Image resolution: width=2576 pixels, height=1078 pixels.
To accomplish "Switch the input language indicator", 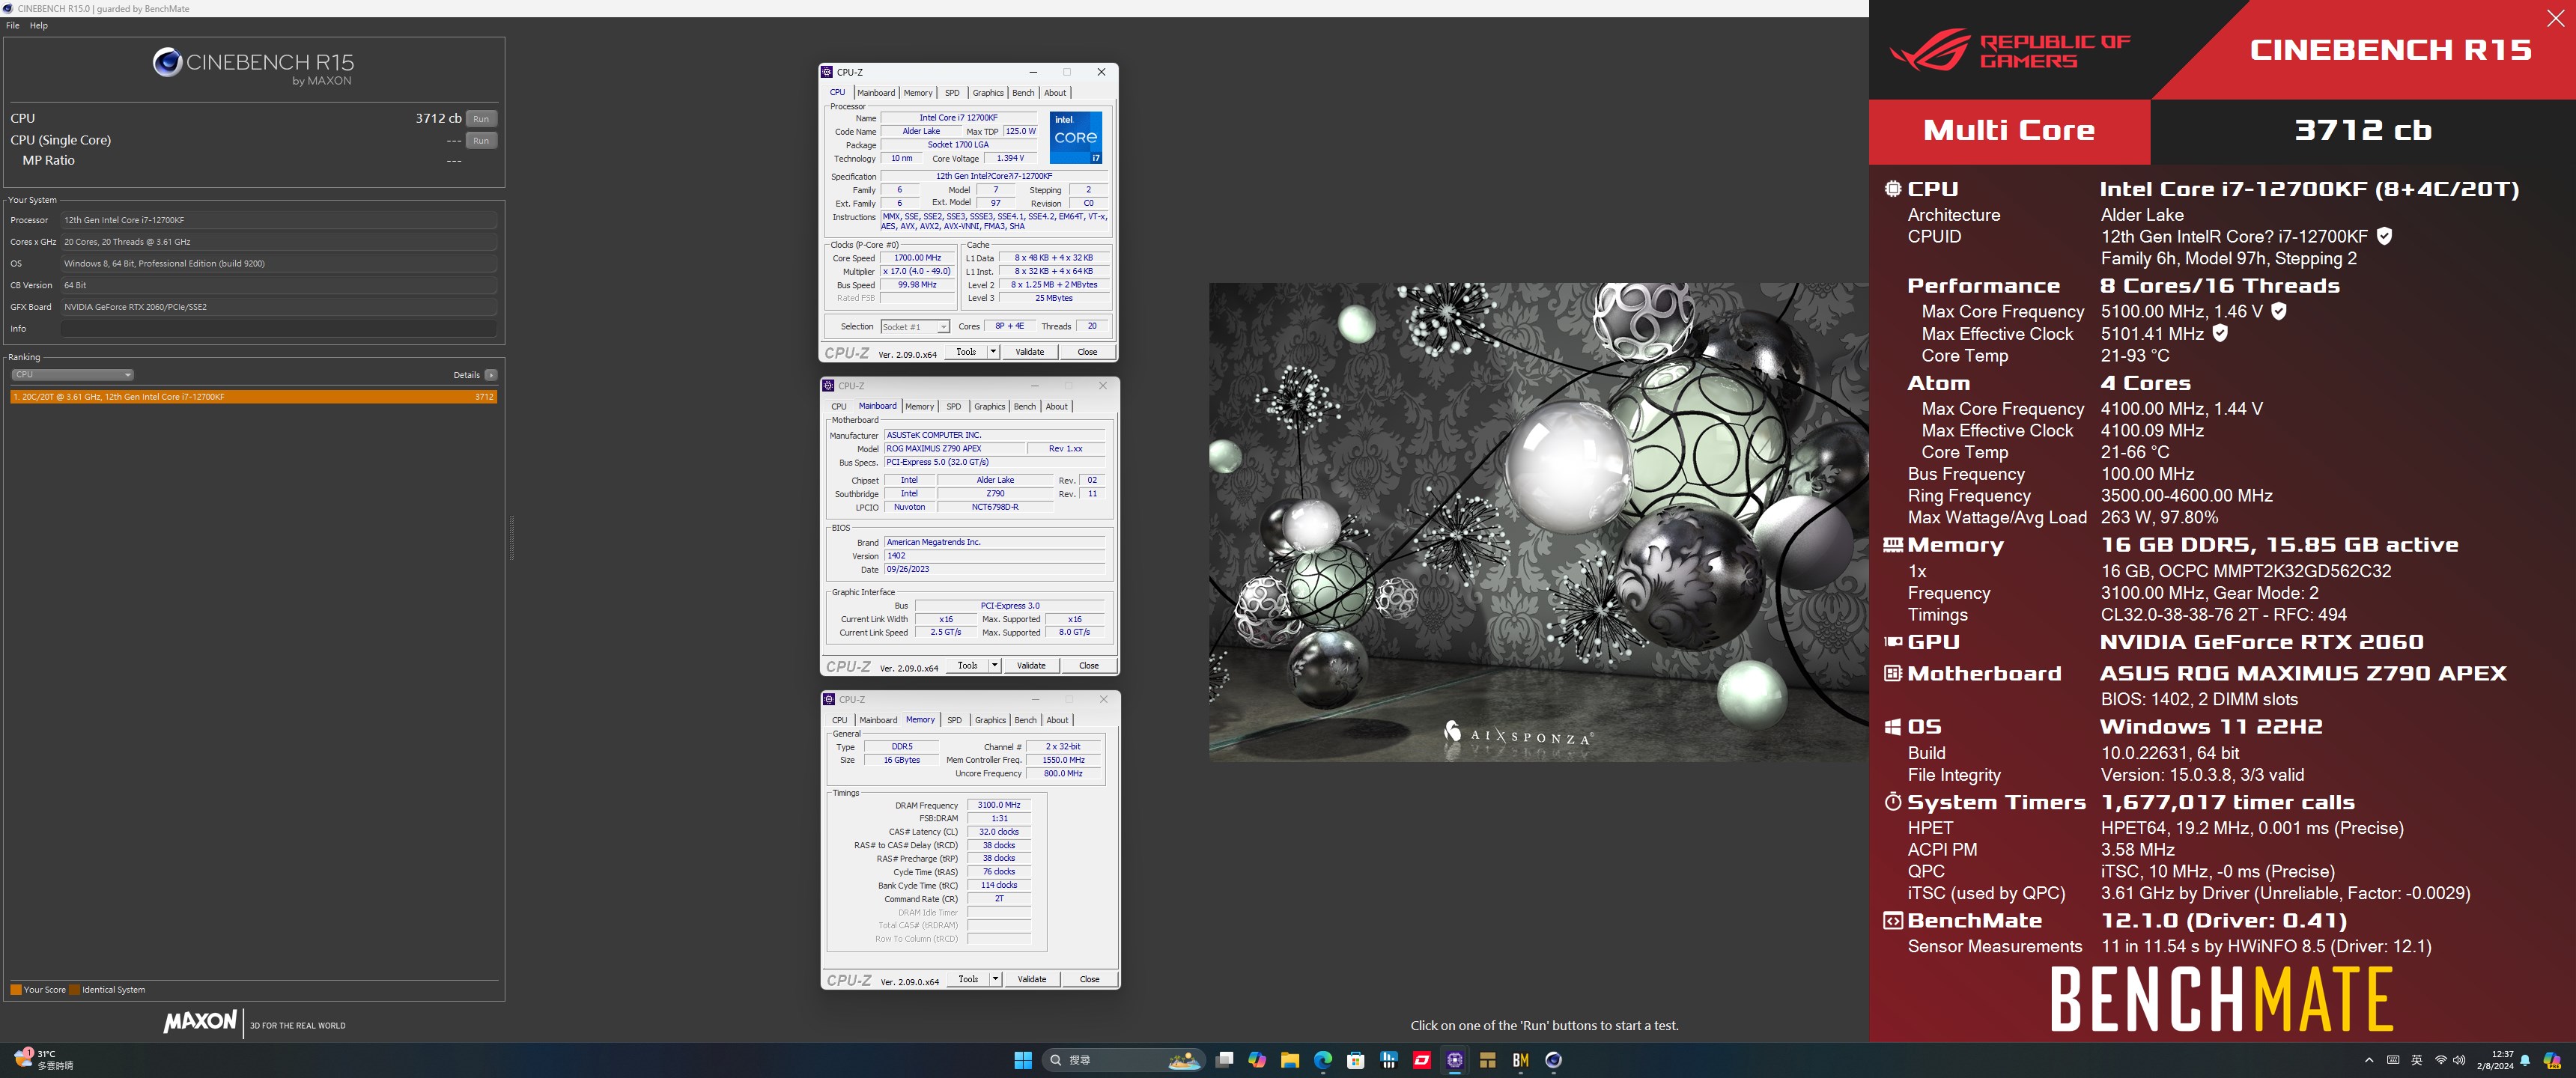I will coord(2417,1060).
